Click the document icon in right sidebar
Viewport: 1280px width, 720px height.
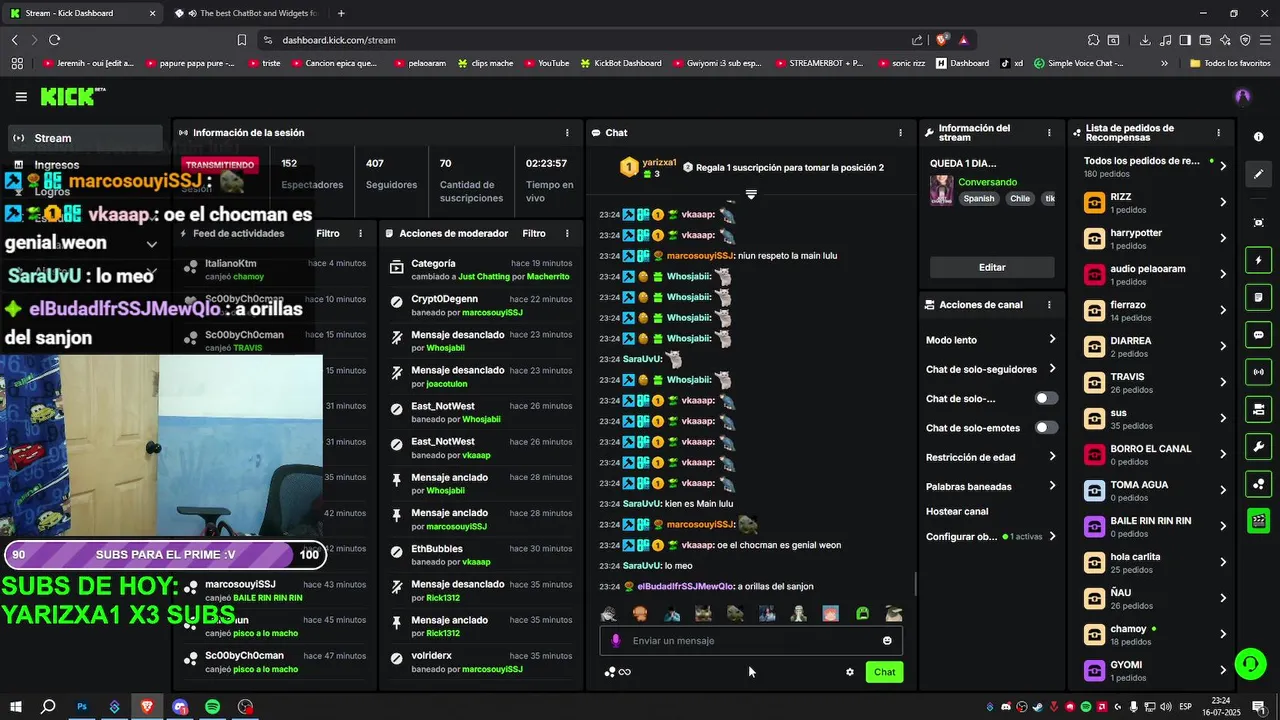pyautogui.click(x=1259, y=298)
